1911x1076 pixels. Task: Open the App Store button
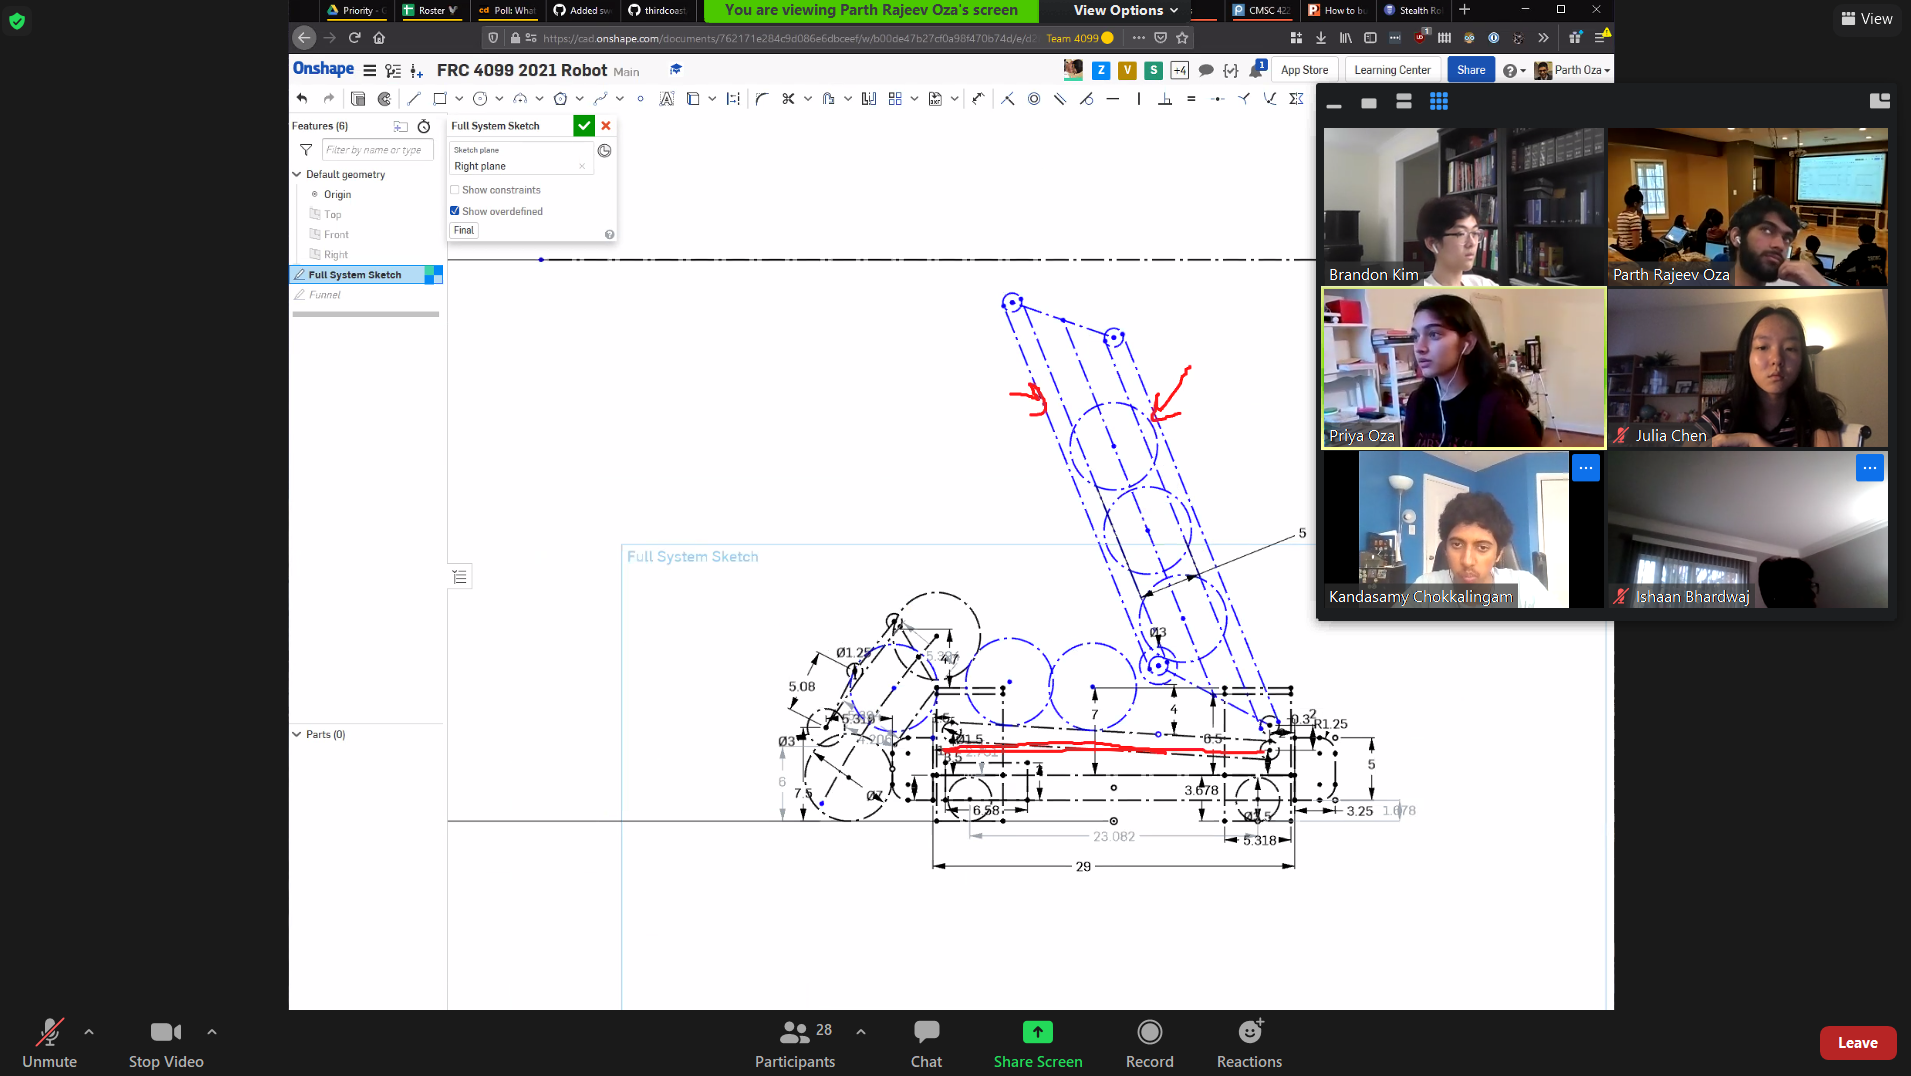pos(1304,70)
